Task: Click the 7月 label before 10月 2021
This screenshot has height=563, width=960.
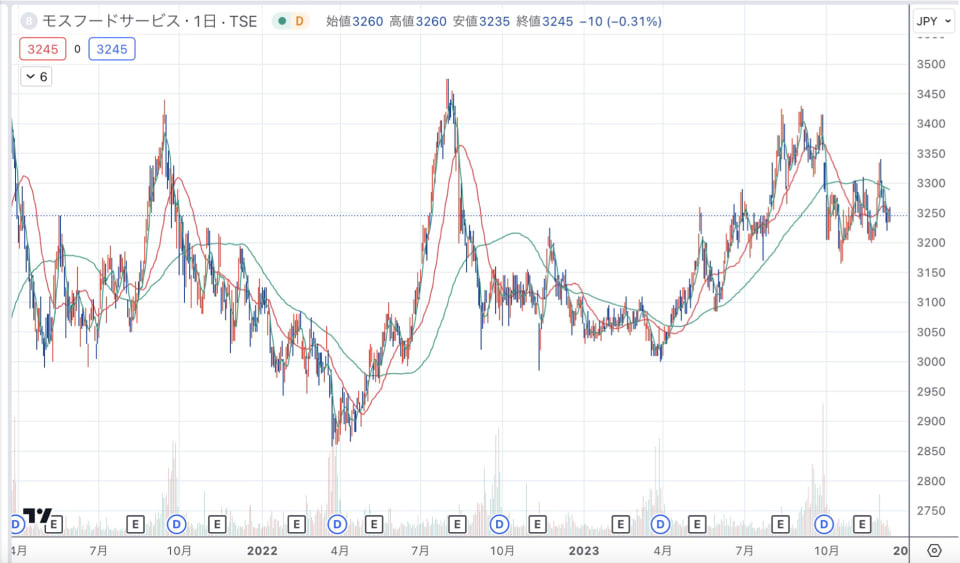Action: click(98, 551)
